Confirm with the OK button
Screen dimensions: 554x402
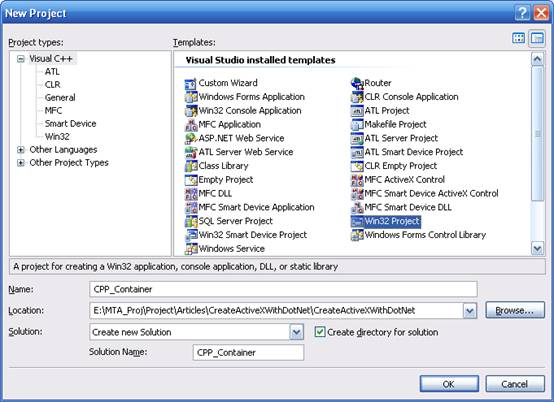[449, 384]
